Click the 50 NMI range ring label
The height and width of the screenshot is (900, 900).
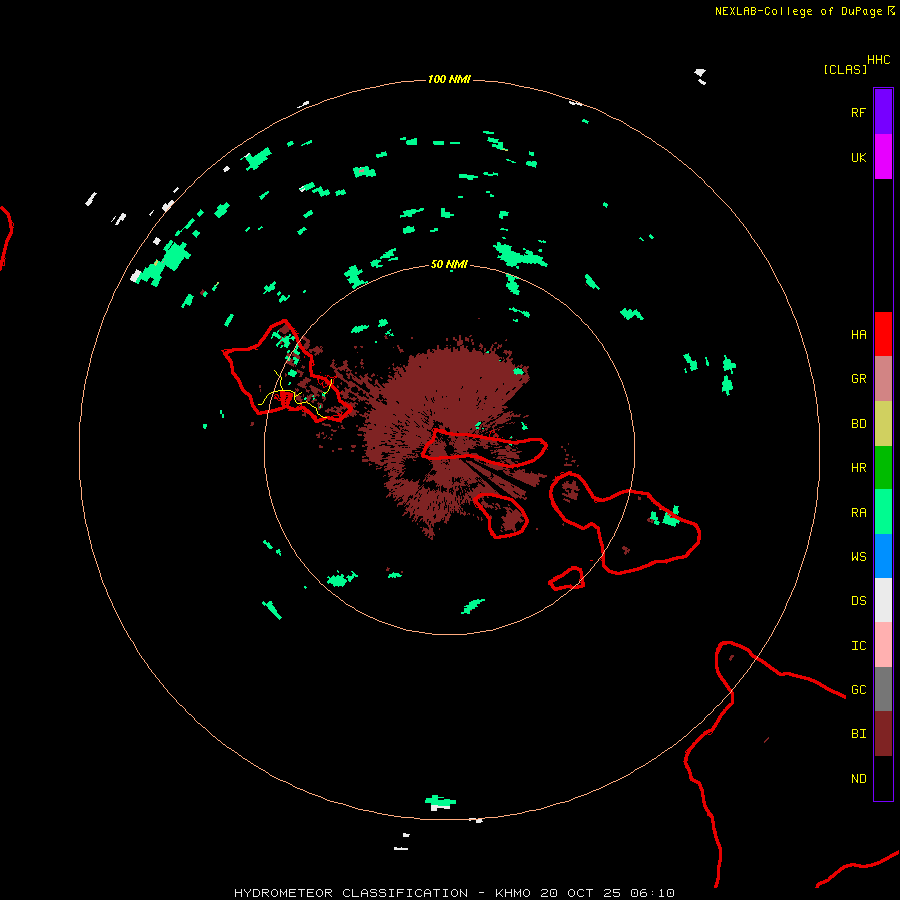point(449,264)
